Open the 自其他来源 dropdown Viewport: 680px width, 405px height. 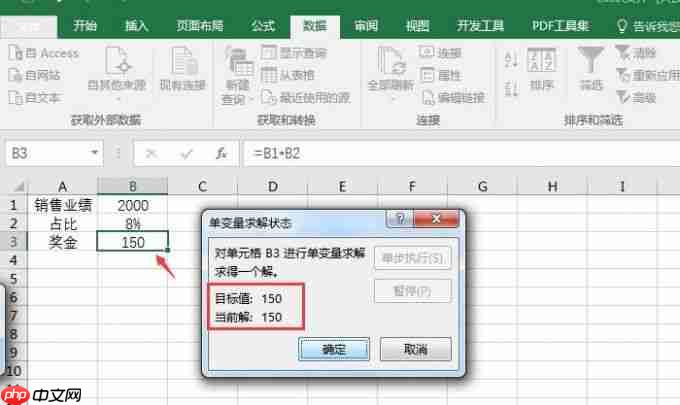point(116,73)
